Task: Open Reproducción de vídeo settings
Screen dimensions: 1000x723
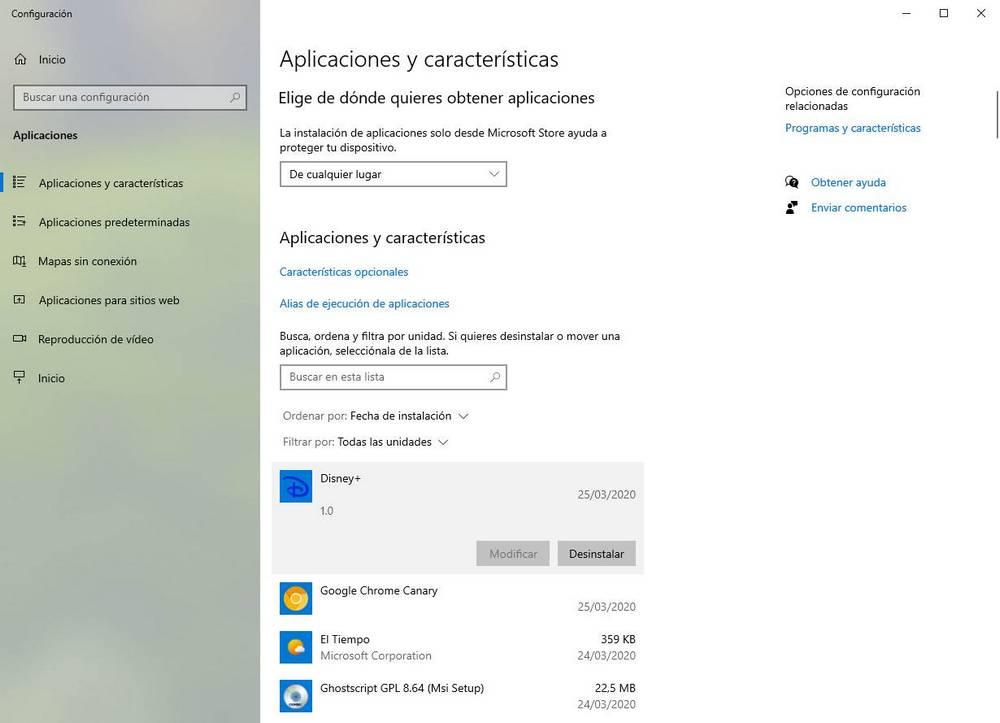Action: click(x=96, y=339)
